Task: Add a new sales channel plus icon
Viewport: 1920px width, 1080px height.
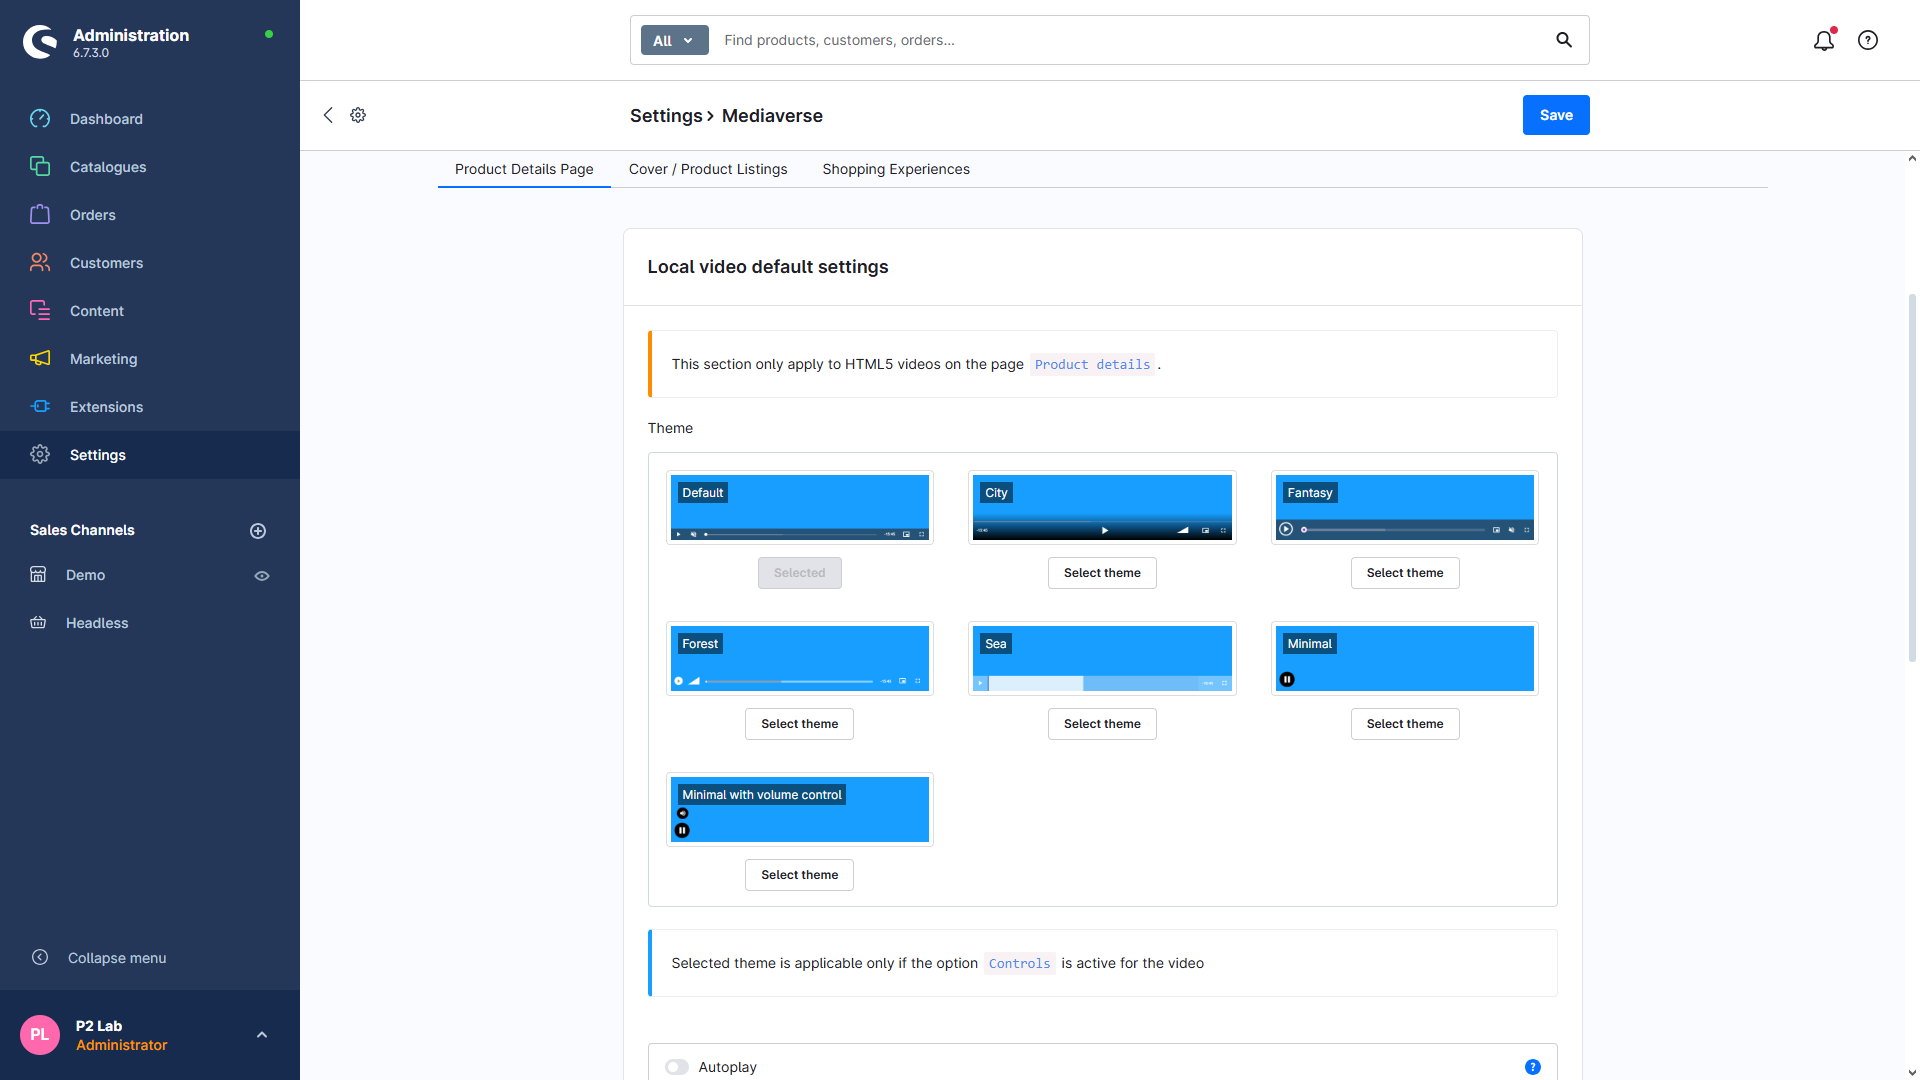Action: coord(258,531)
